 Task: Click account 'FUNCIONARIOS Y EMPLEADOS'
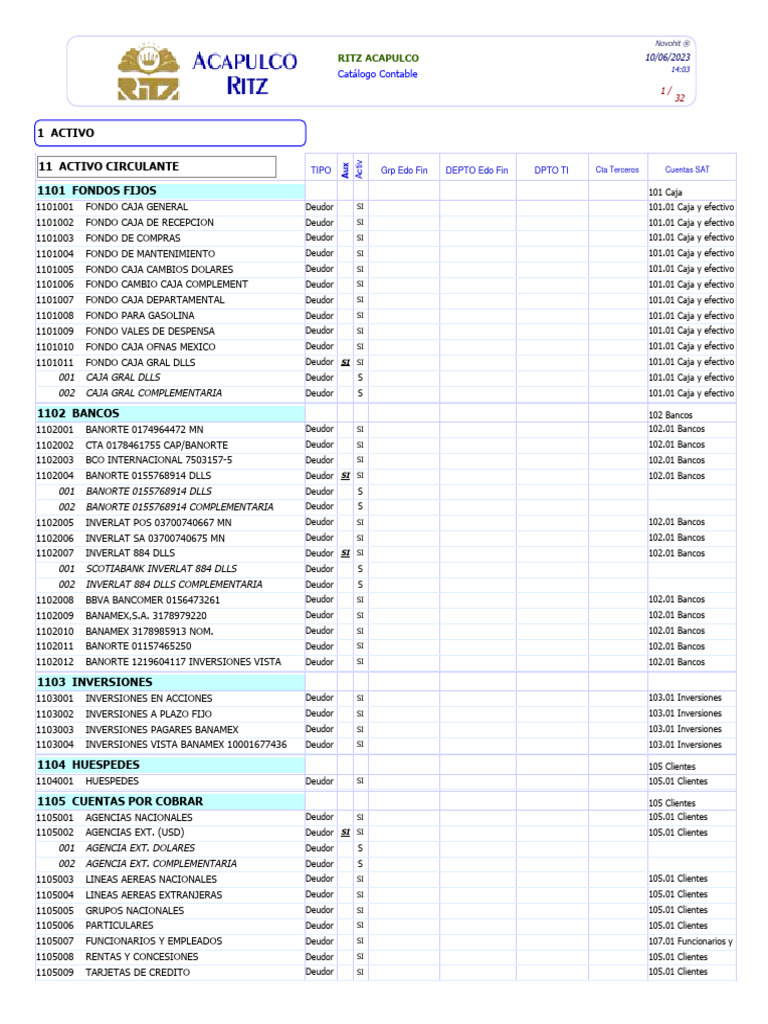[154, 942]
